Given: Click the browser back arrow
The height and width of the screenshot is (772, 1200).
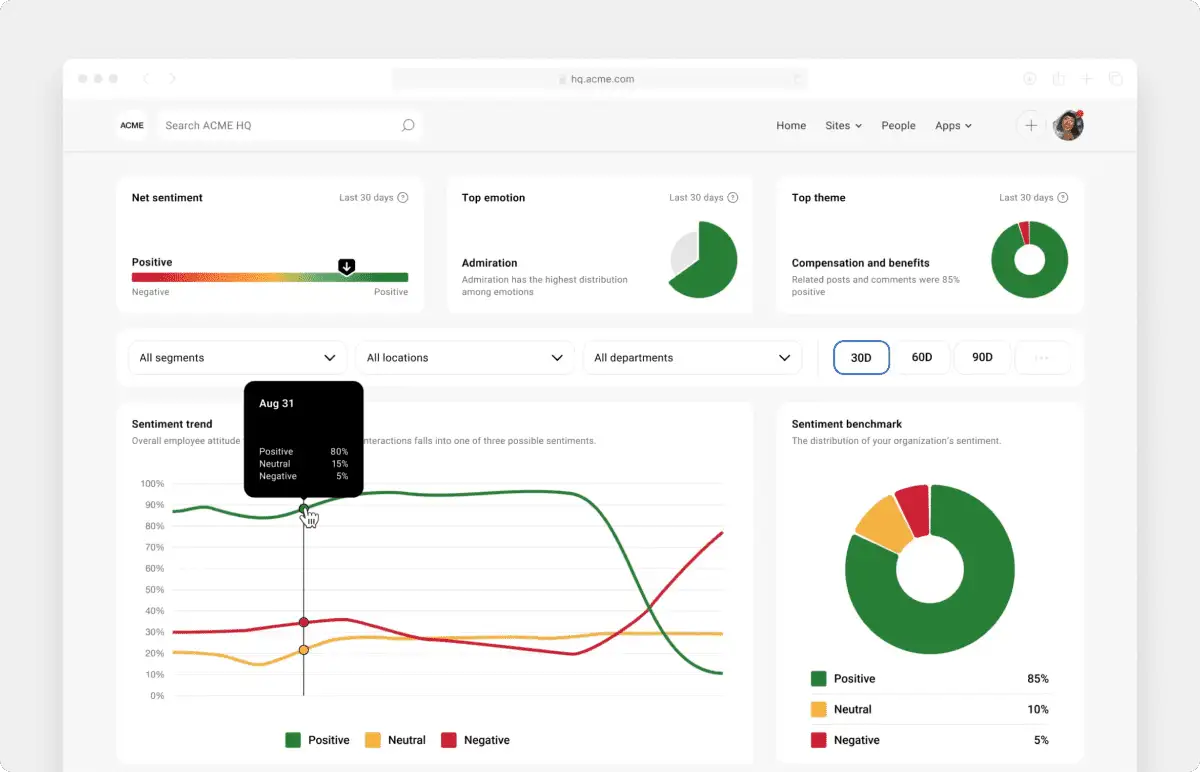Looking at the screenshot, I should coord(145,79).
